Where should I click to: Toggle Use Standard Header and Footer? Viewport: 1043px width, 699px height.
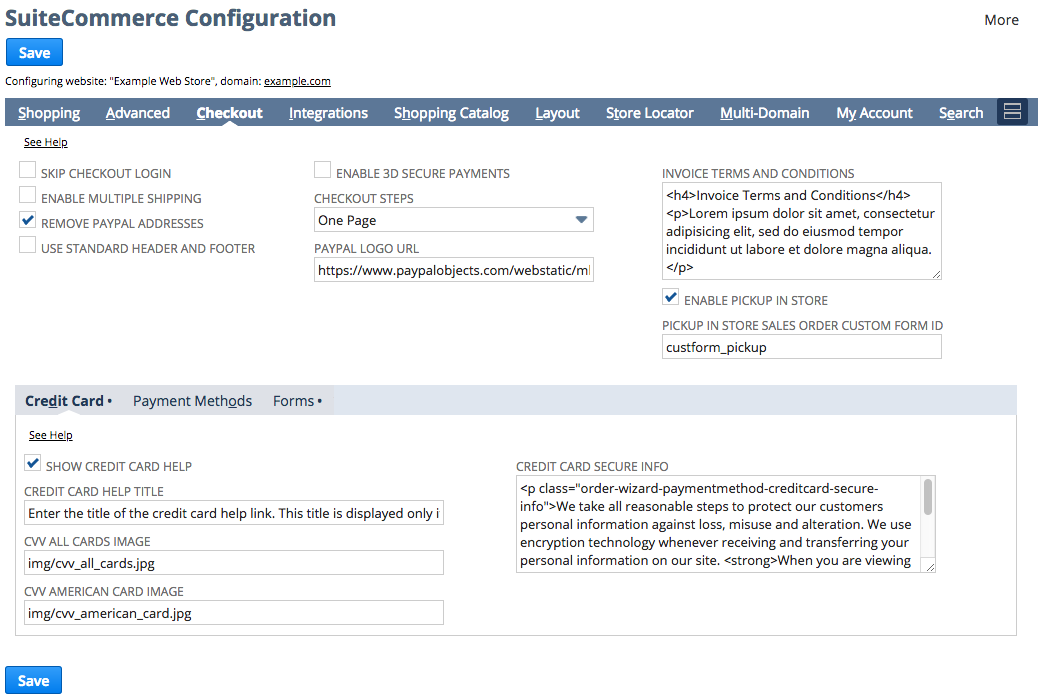pyautogui.click(x=27, y=245)
